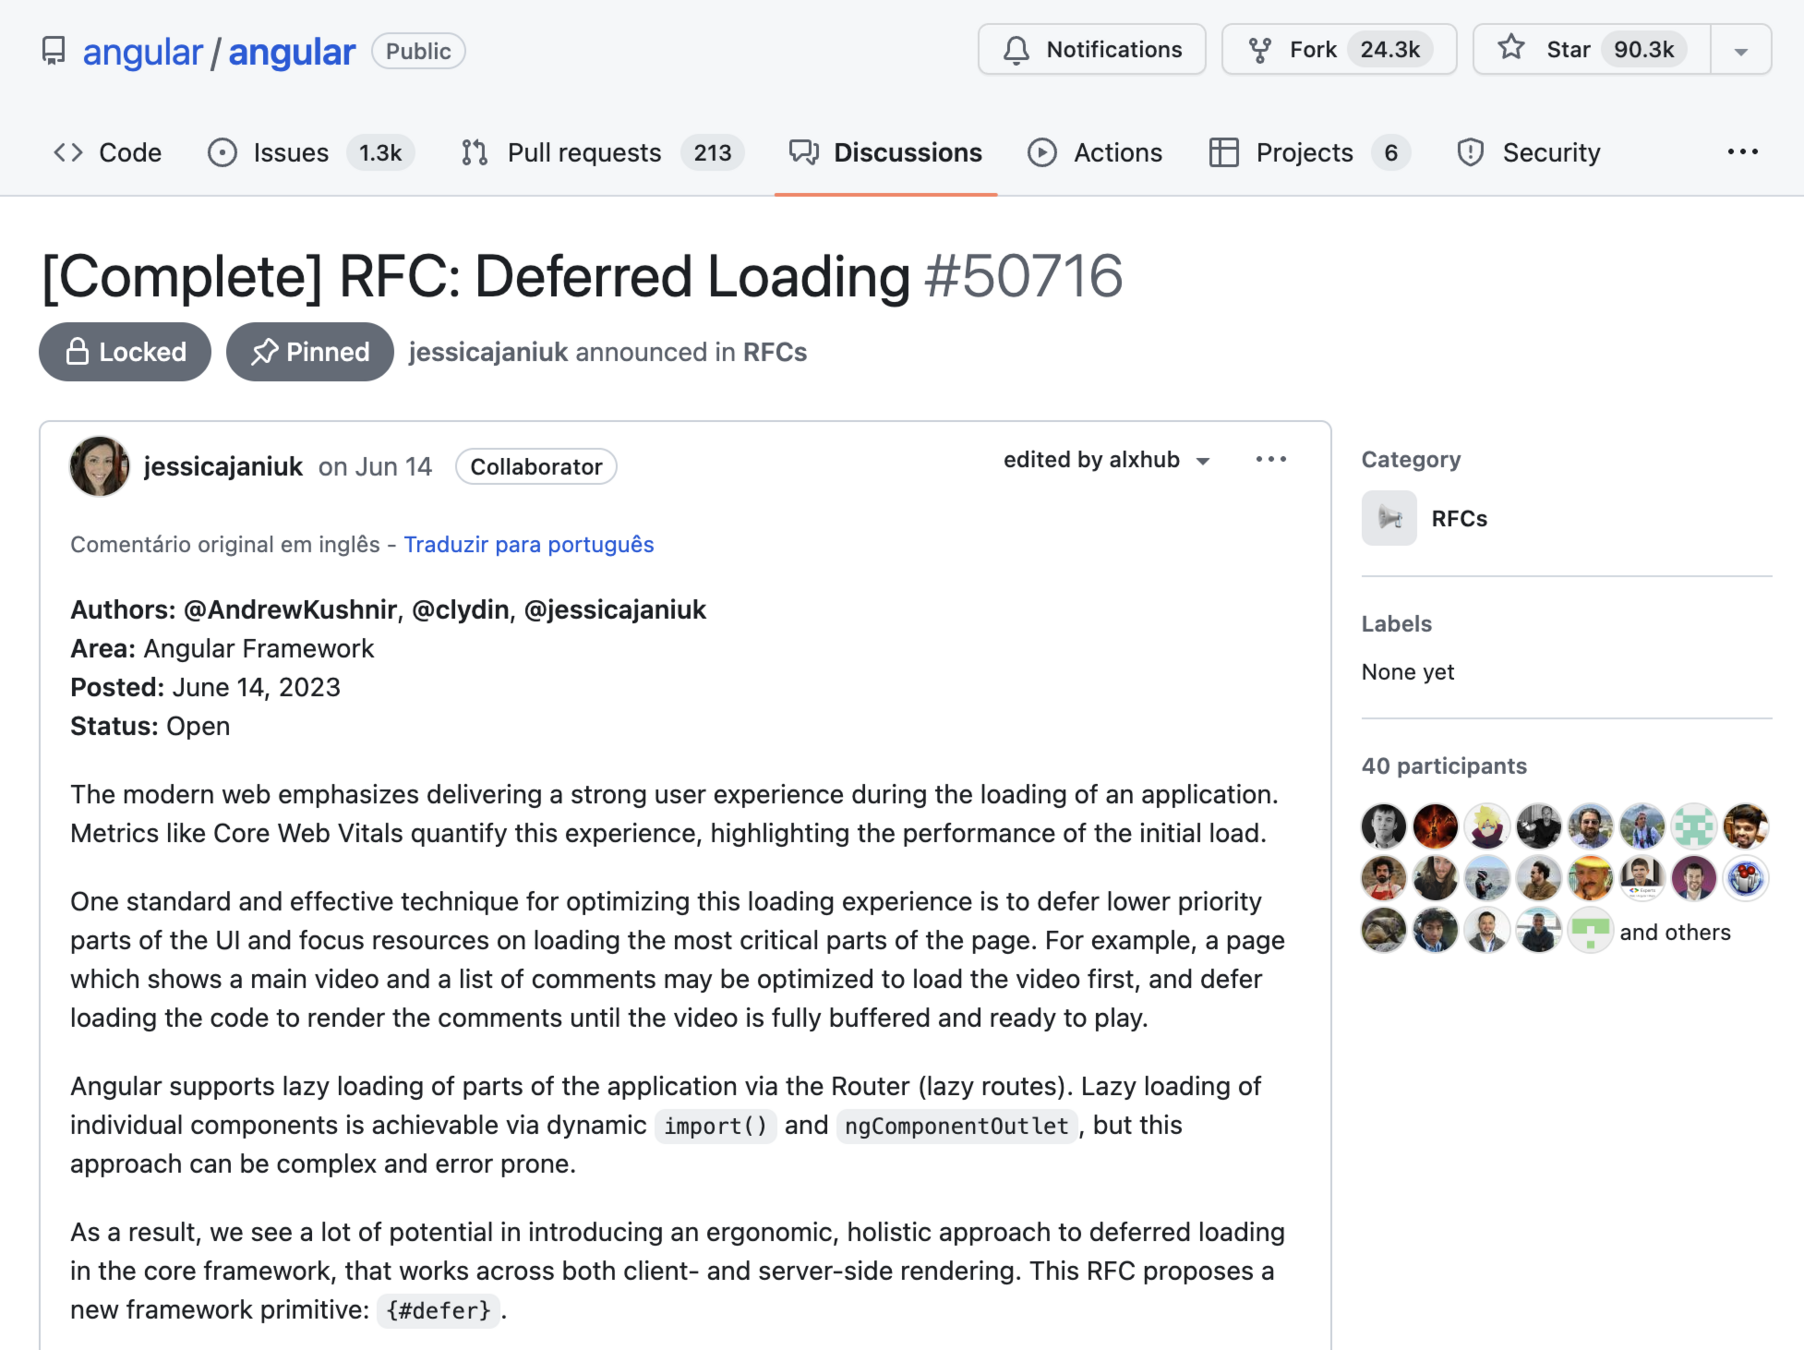Click the 'import()' inline code

pyautogui.click(x=715, y=1126)
